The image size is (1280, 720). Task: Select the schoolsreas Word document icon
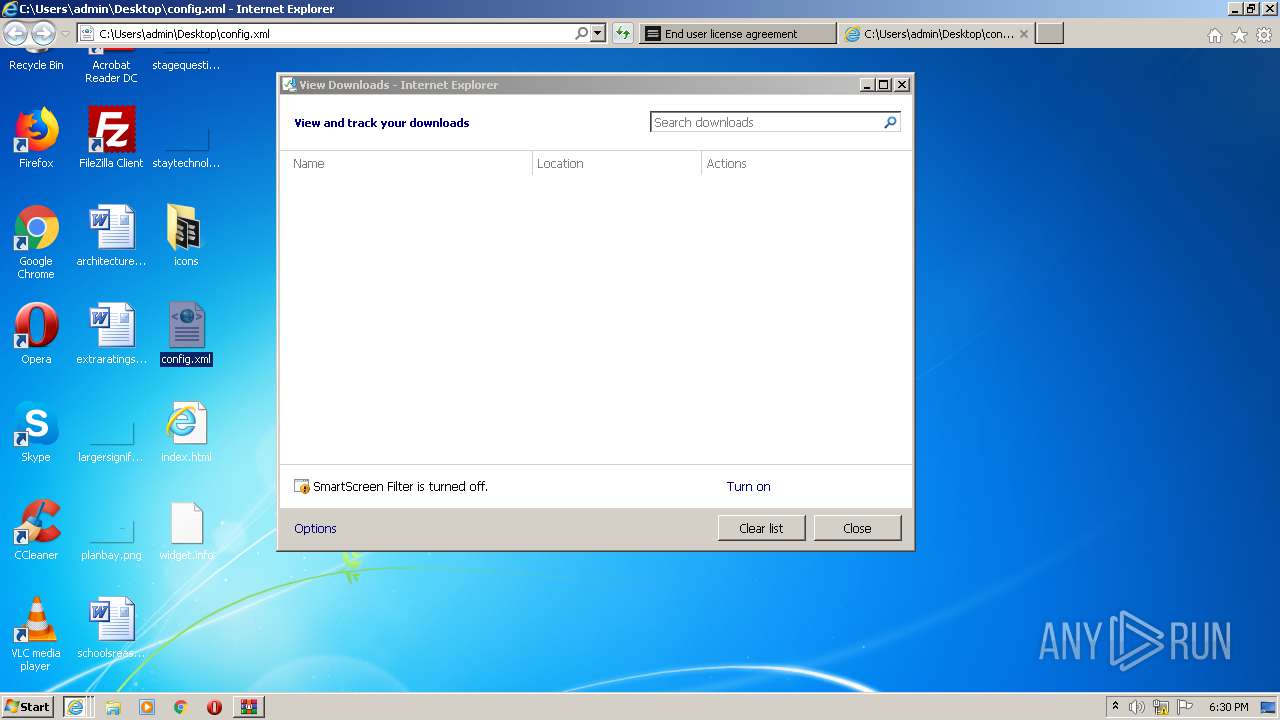111,628
